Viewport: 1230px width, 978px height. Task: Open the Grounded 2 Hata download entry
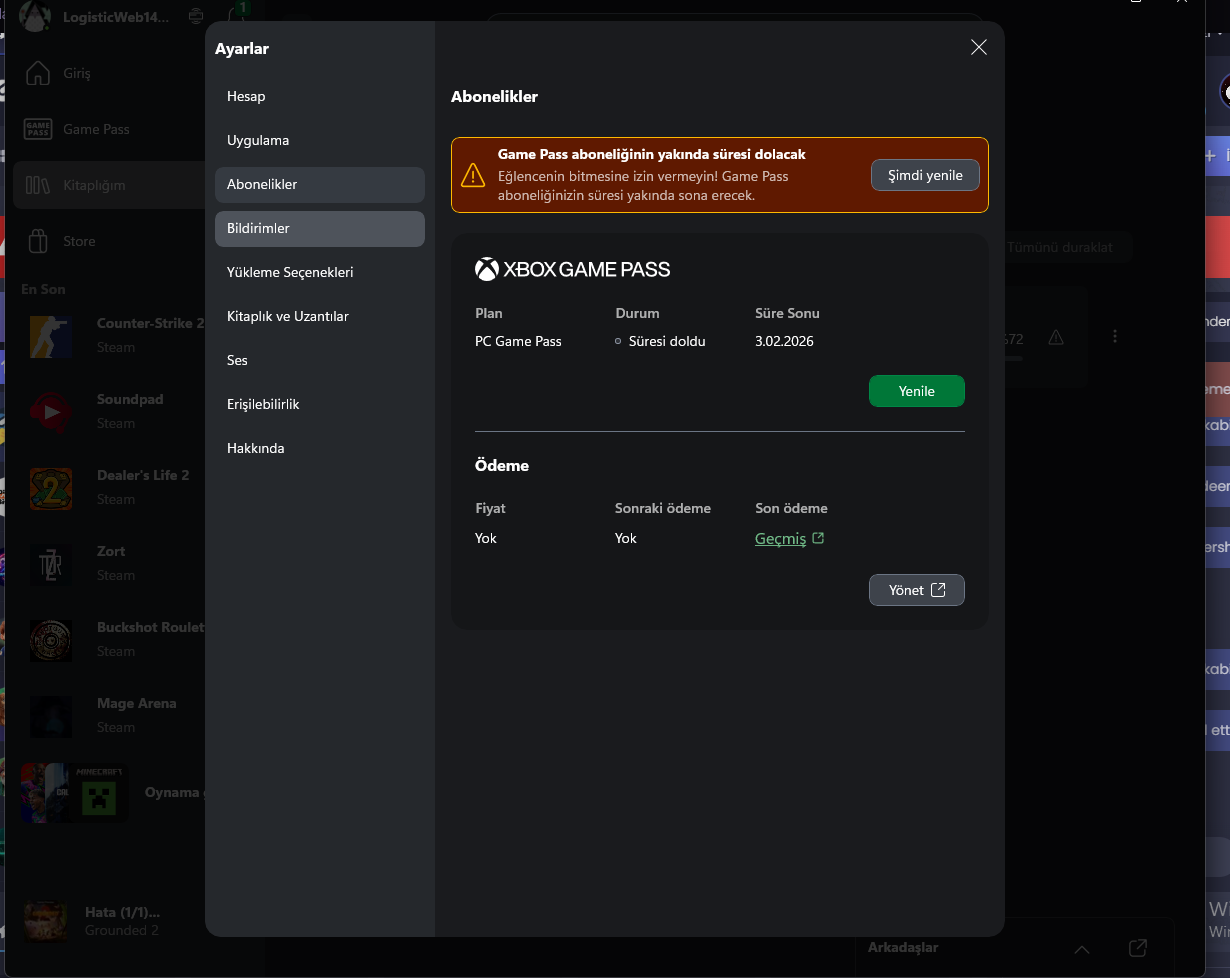click(113, 921)
